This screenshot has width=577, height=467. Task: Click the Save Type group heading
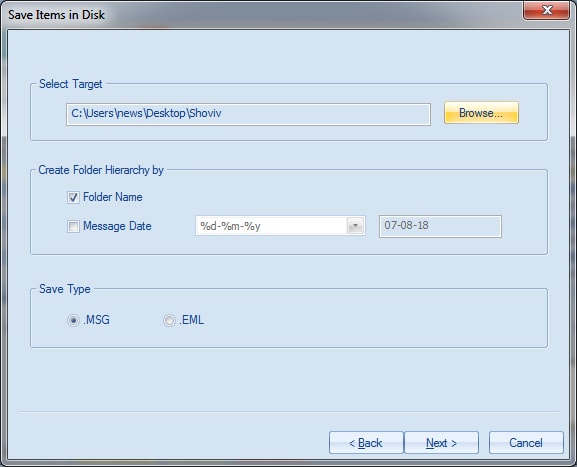tap(65, 289)
